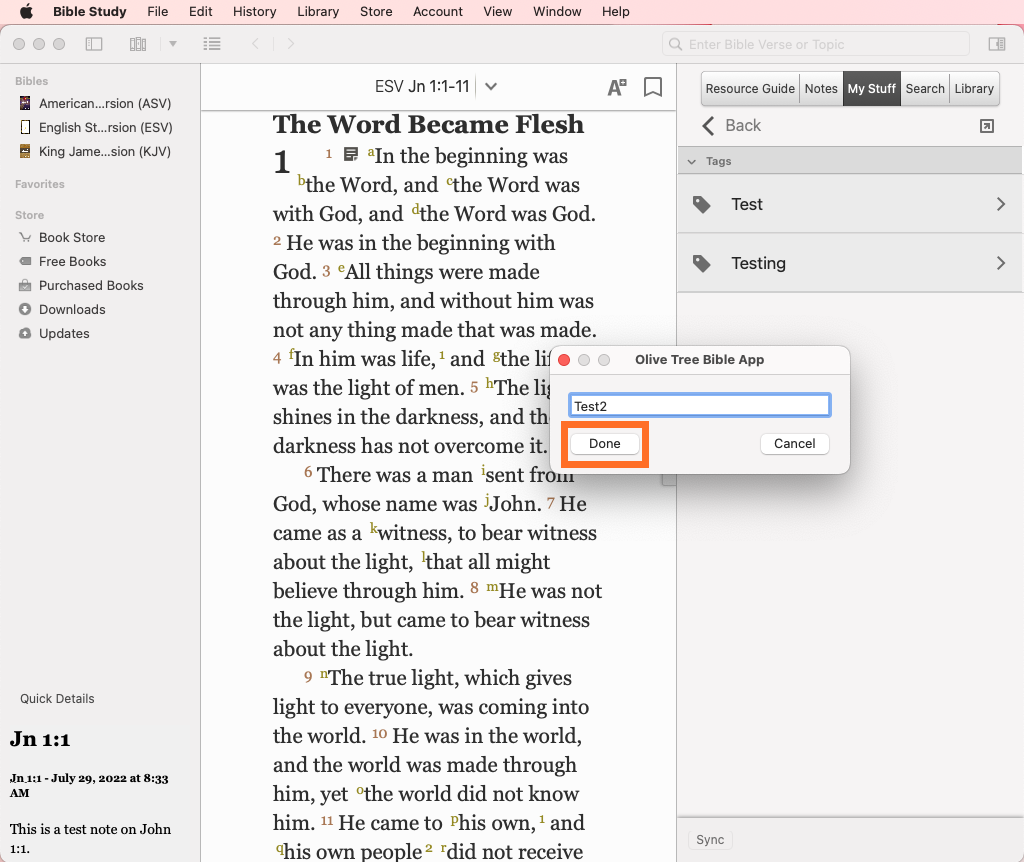Open the text size settings icon

point(617,87)
